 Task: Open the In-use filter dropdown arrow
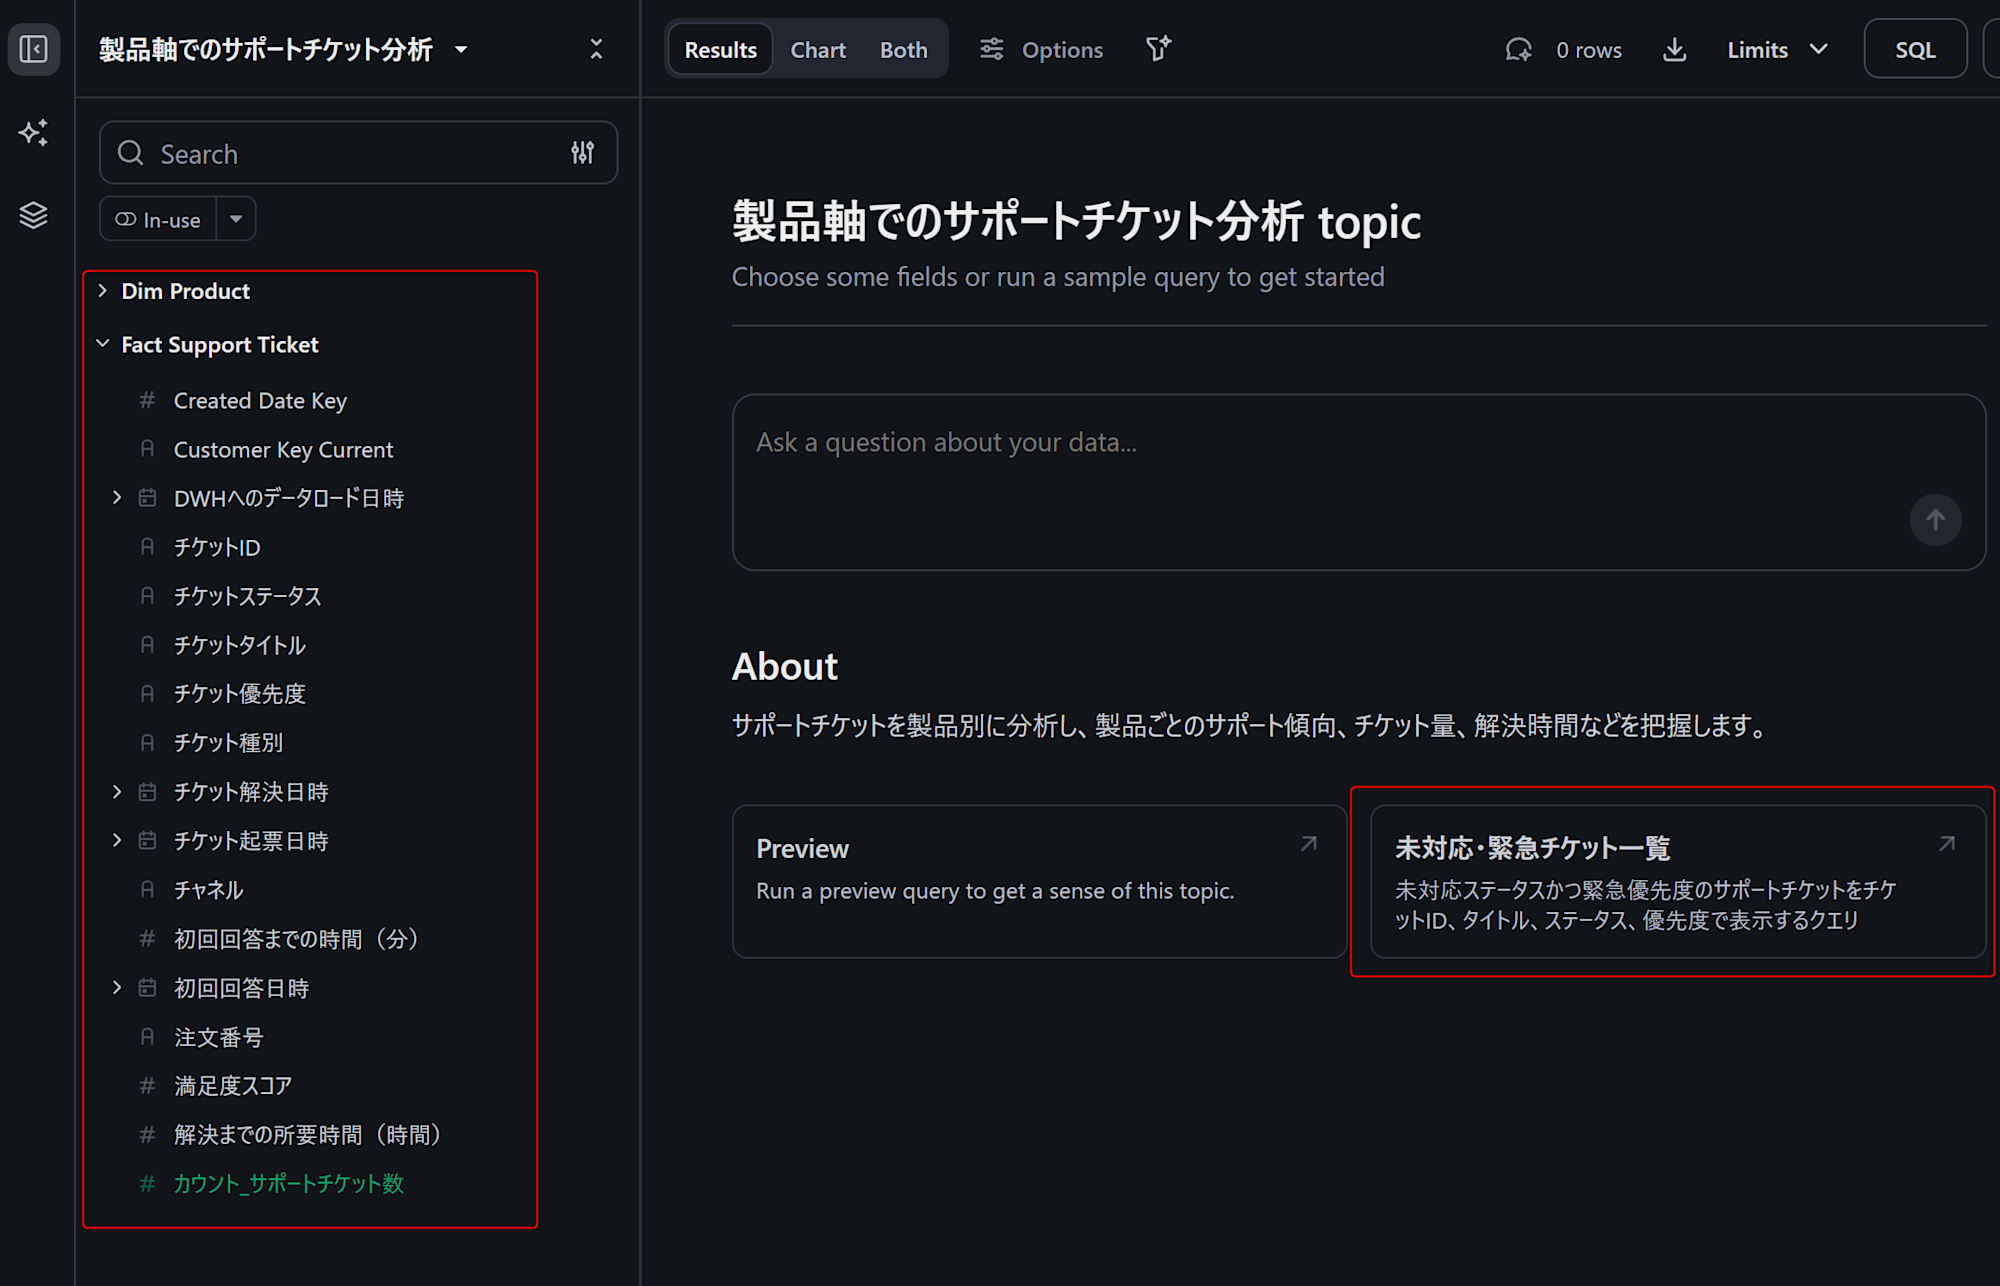(x=236, y=219)
